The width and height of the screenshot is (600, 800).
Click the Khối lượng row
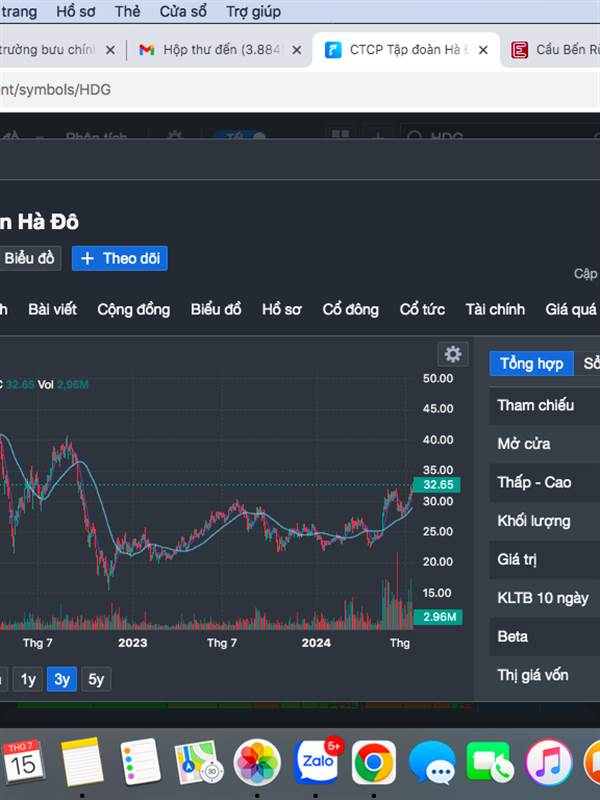(x=544, y=521)
